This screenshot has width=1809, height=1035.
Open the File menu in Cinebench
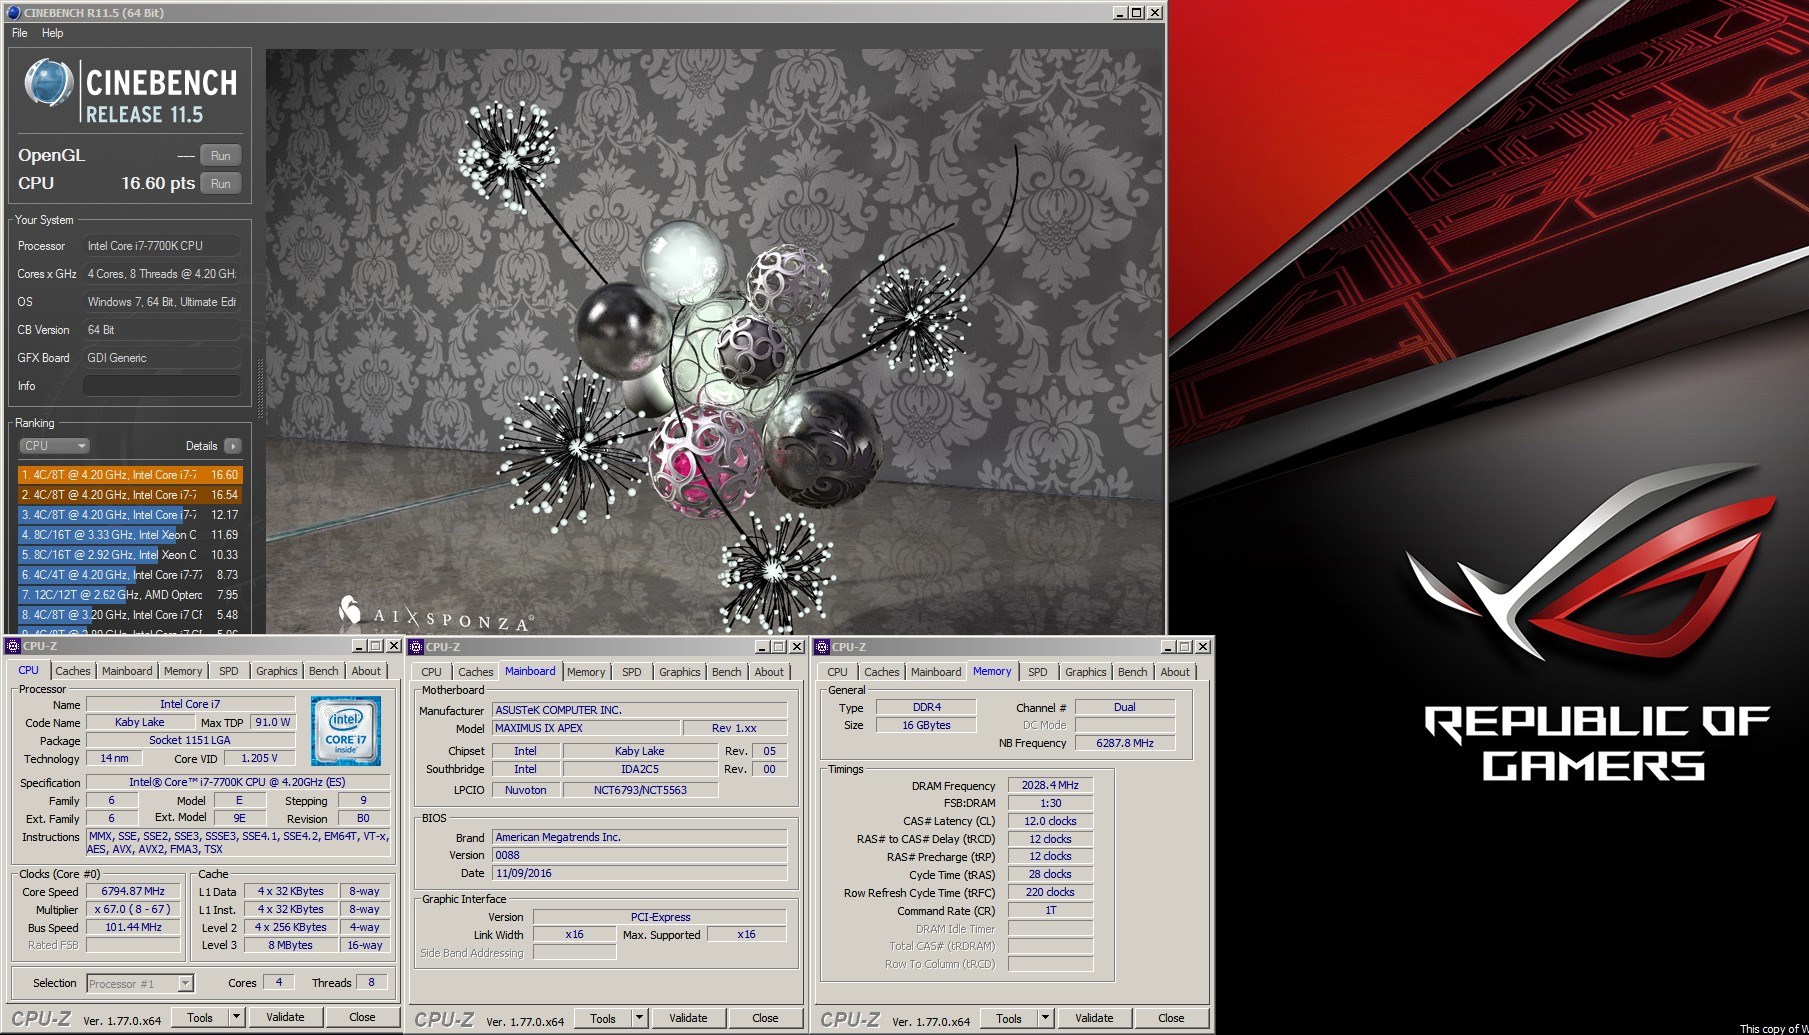(20, 33)
